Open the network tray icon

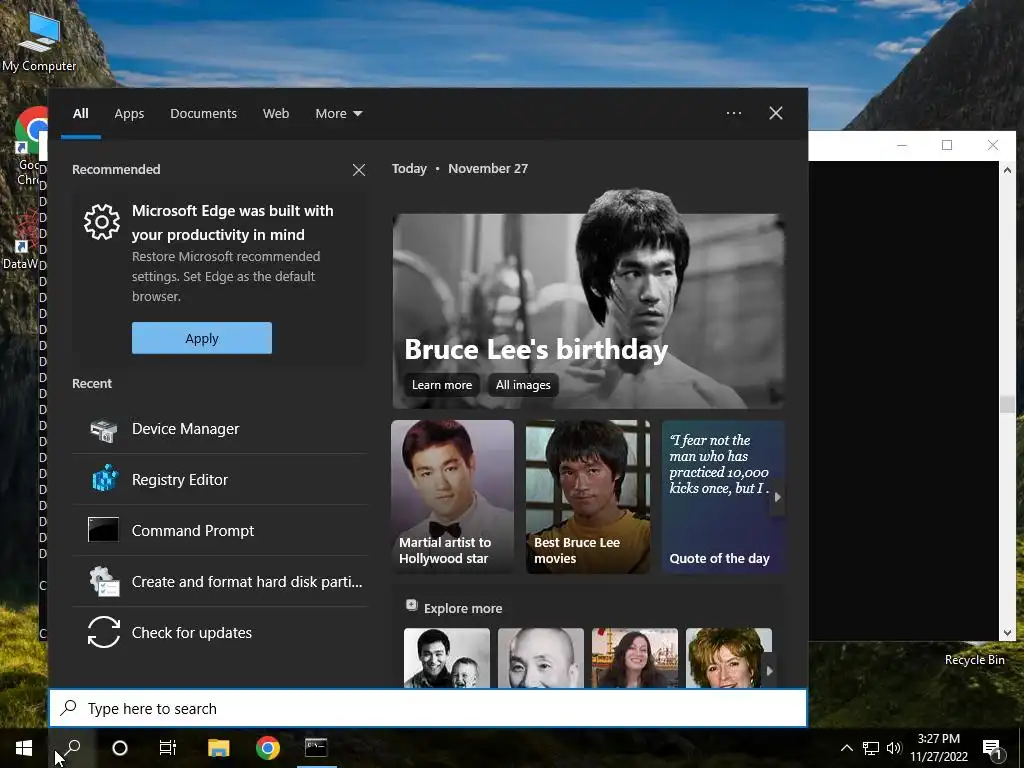pos(871,748)
